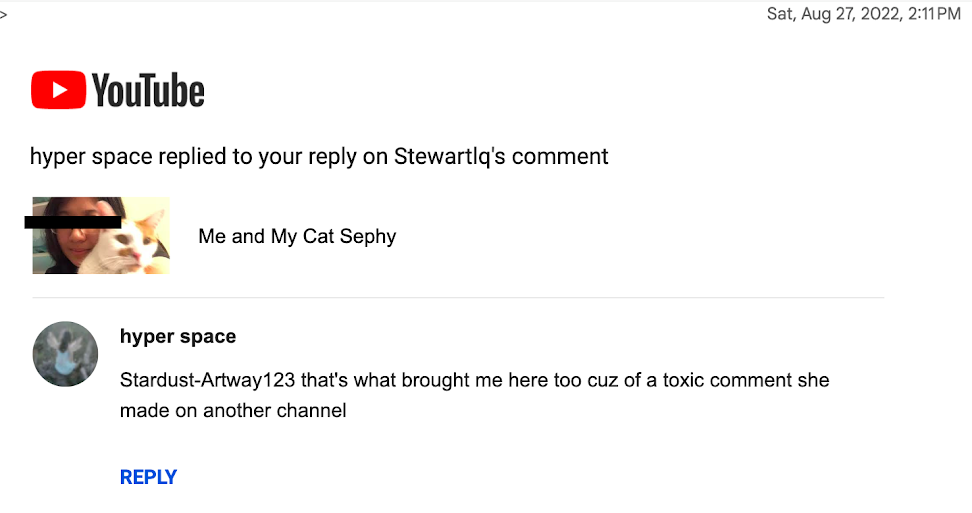Open the Me and My Cat Sephy thumbnail
This screenshot has width=972, height=513.
[x=100, y=236]
